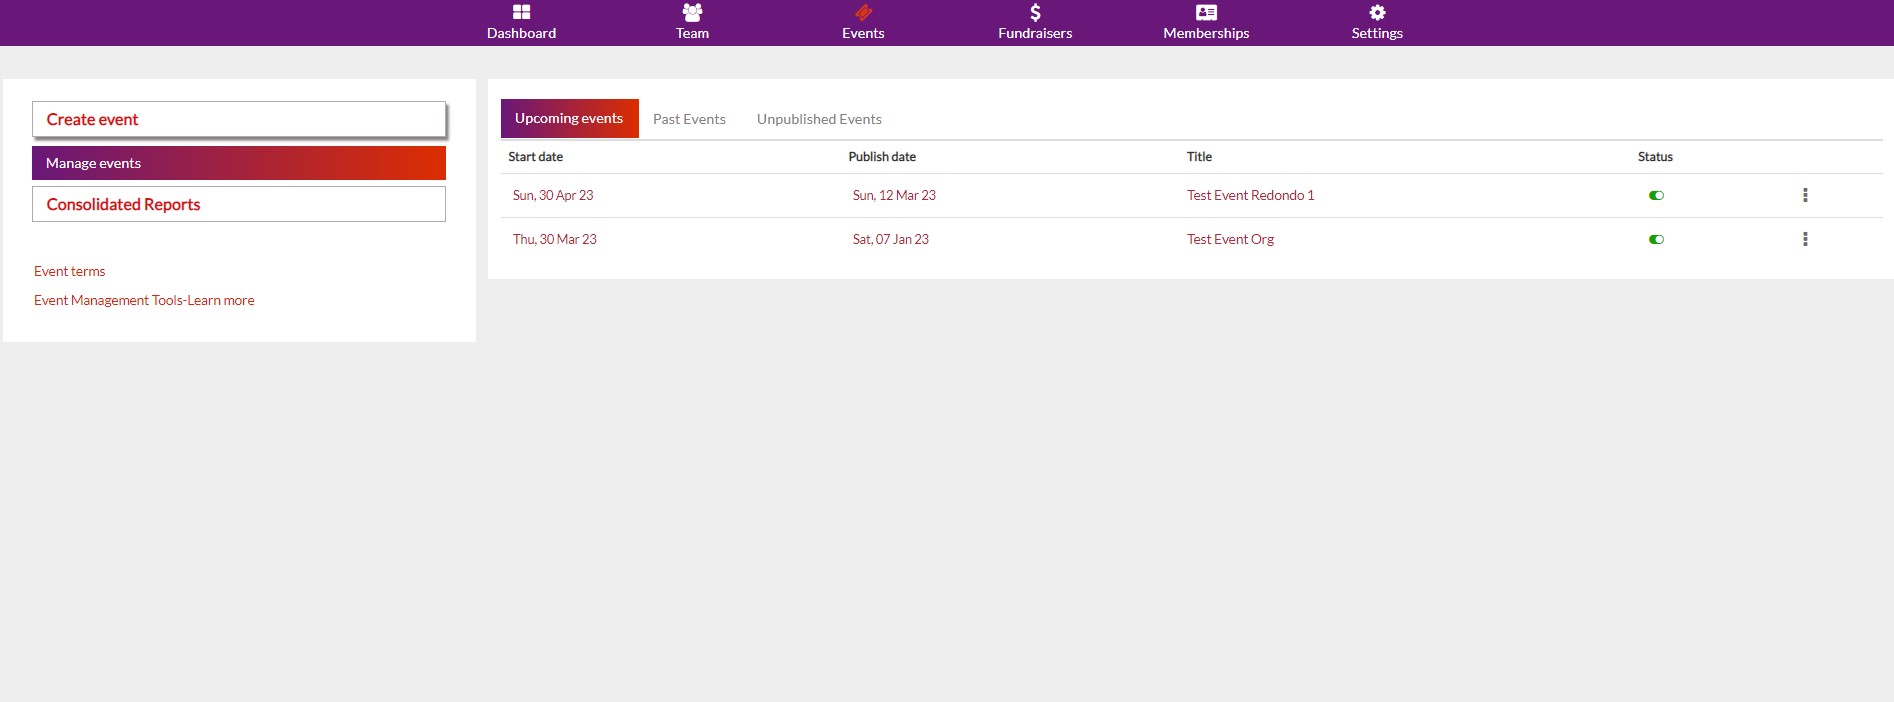Viewport: 1894px width, 702px height.
Task: Click the Publish date column header
Action: (x=882, y=157)
